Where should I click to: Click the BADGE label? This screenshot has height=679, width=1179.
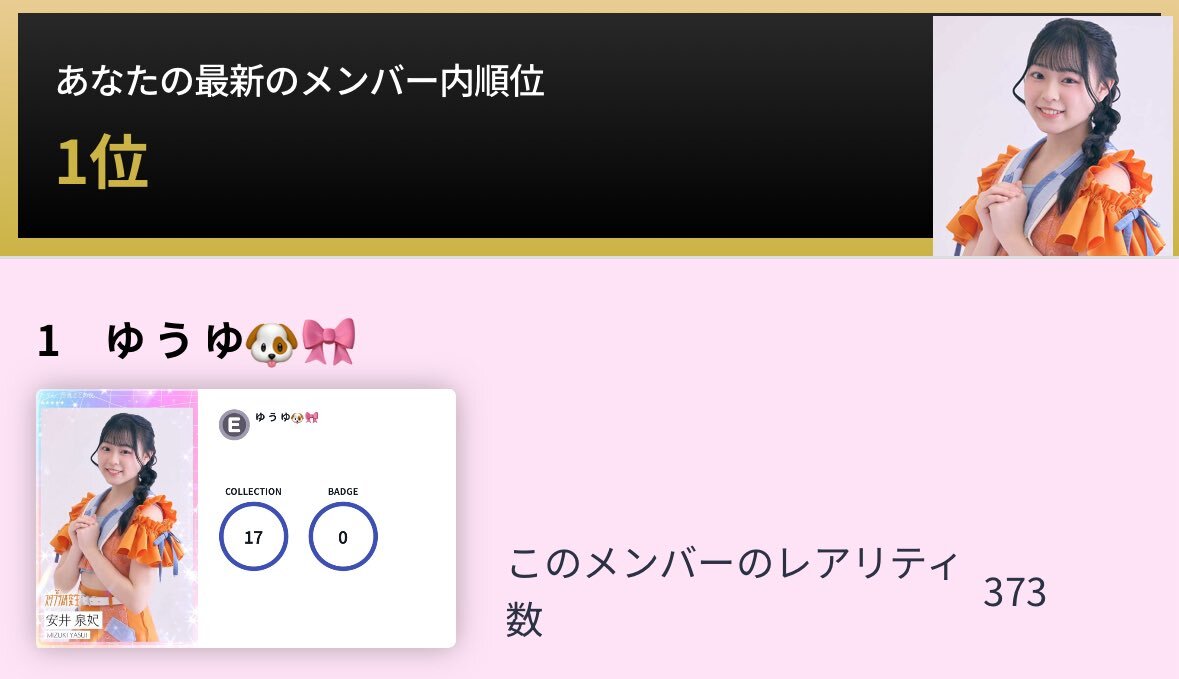point(343,492)
